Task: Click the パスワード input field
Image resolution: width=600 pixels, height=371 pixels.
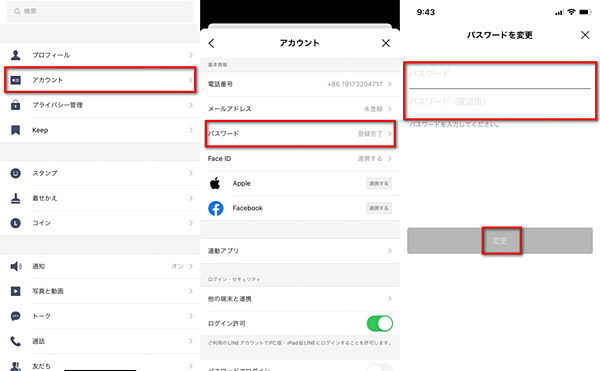Action: pos(500,75)
